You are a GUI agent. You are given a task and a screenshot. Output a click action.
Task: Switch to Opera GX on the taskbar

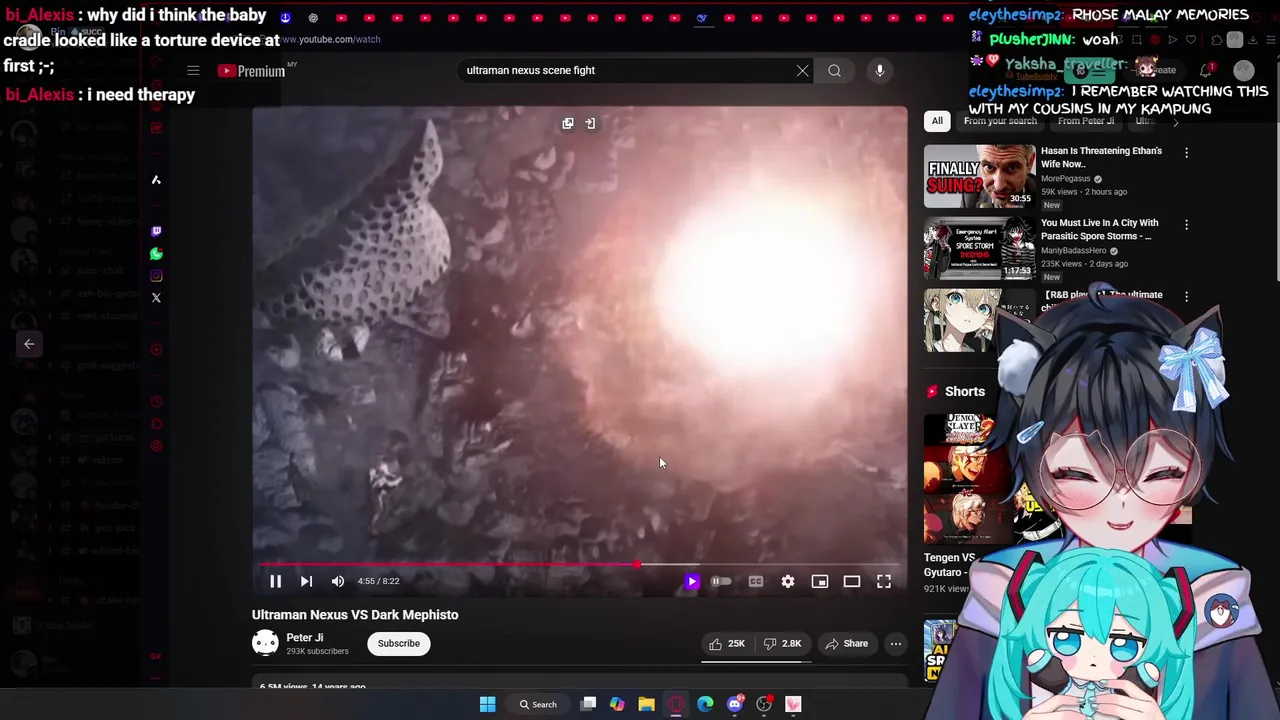(x=676, y=704)
